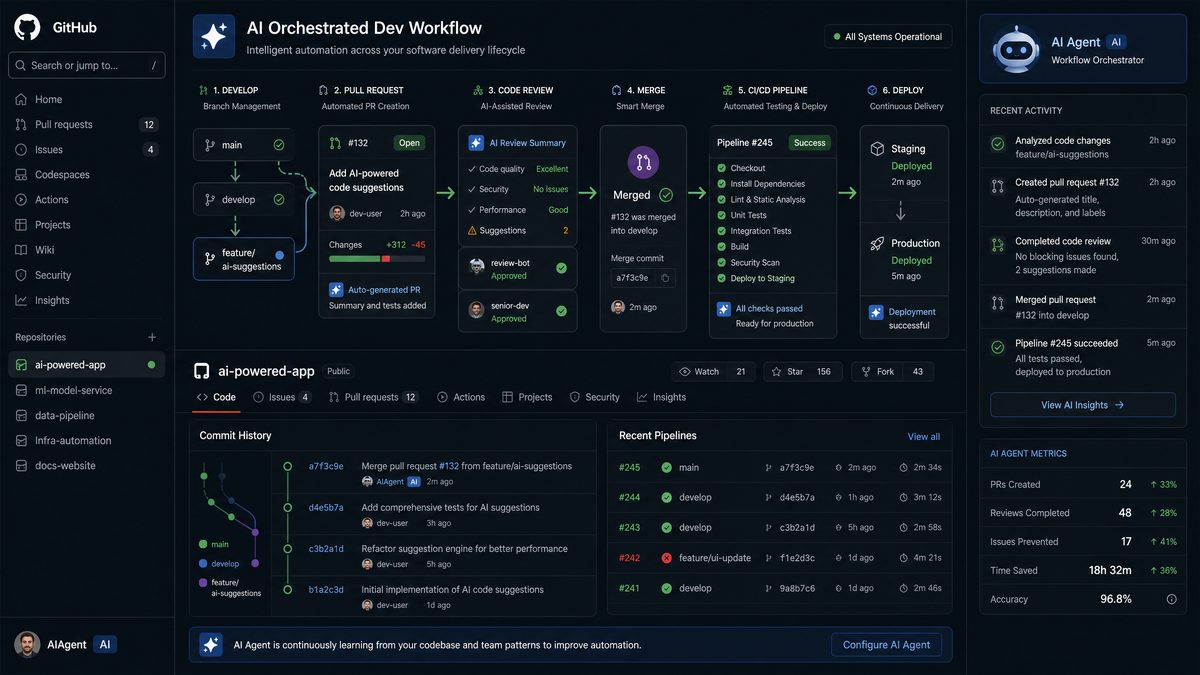This screenshot has width=1200, height=675.
Task: Click the Deploy to Staging step checkmark
Action: (722, 279)
